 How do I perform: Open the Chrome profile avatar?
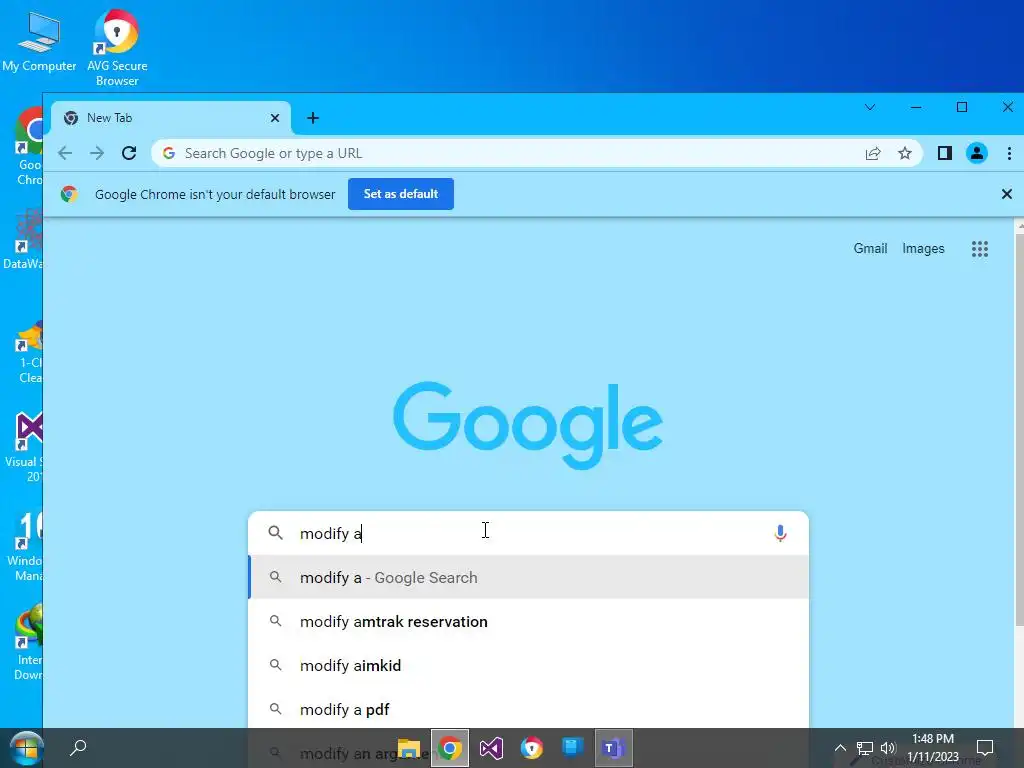976,153
